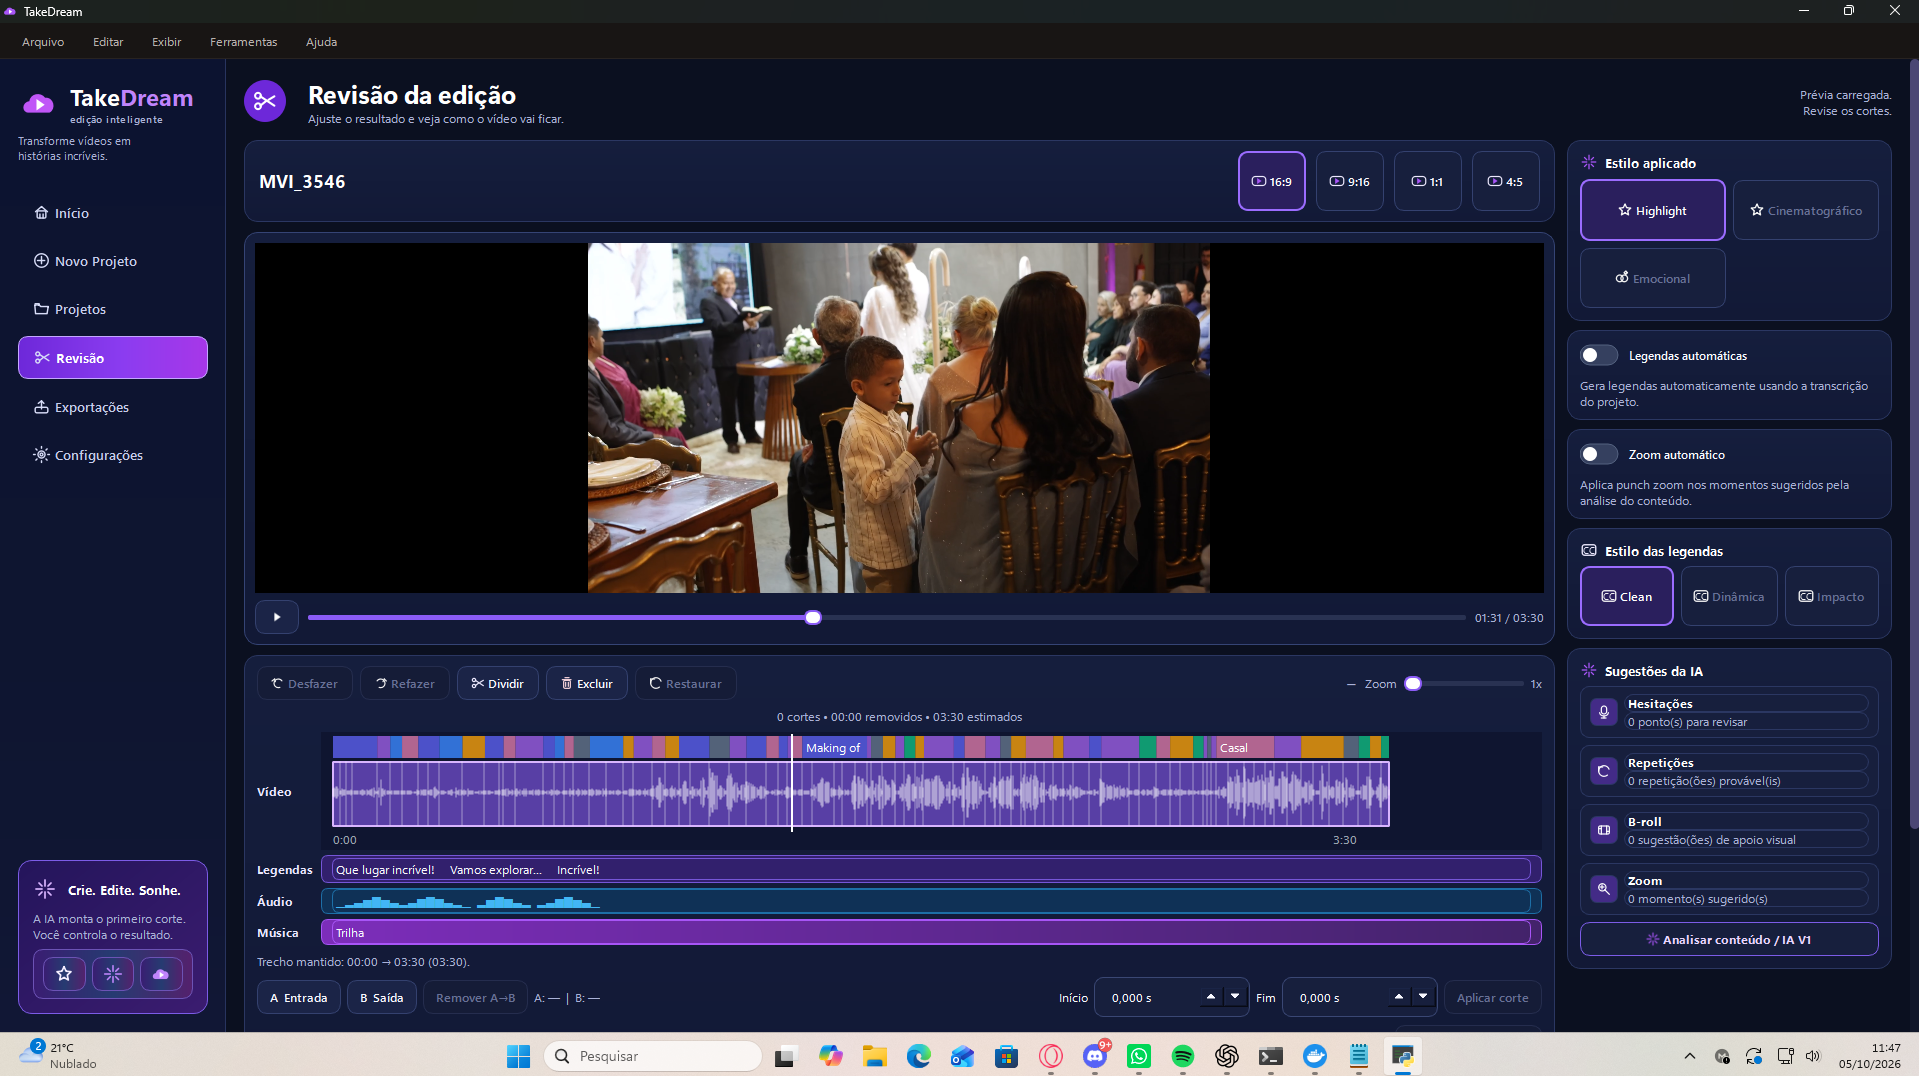1919x1076 pixels.
Task: Click the cloud icon in the Crie. Edite. Sonhe. card
Action: coord(161,973)
